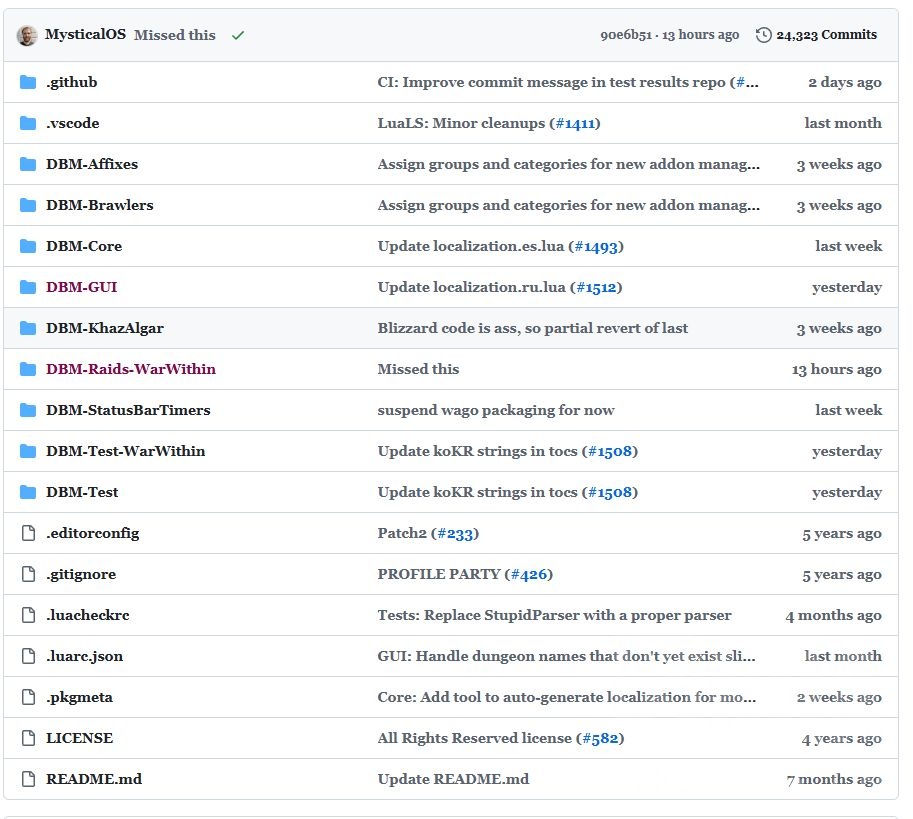913x819 pixels.
Task: View the 24,323 Commits history
Action: coord(826,35)
